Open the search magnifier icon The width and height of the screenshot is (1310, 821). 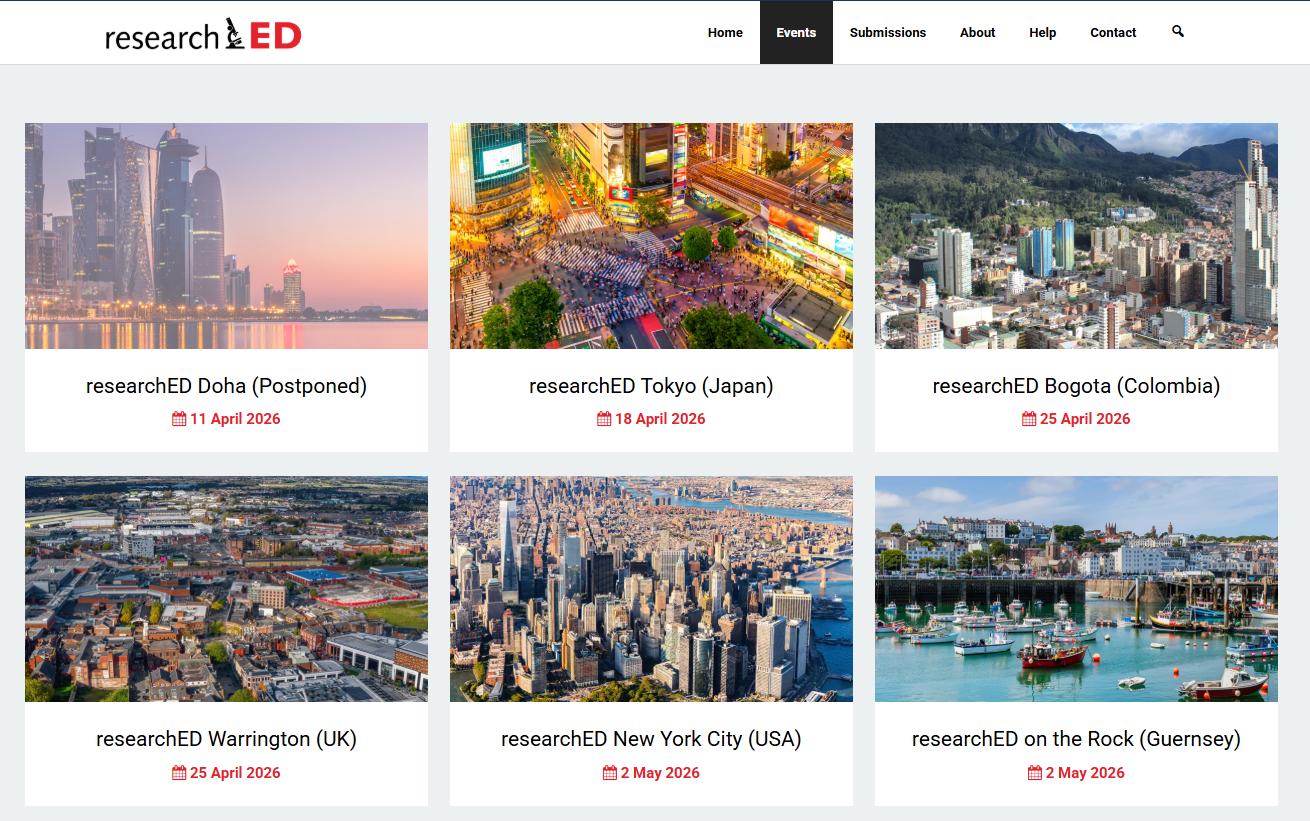[x=1177, y=32]
